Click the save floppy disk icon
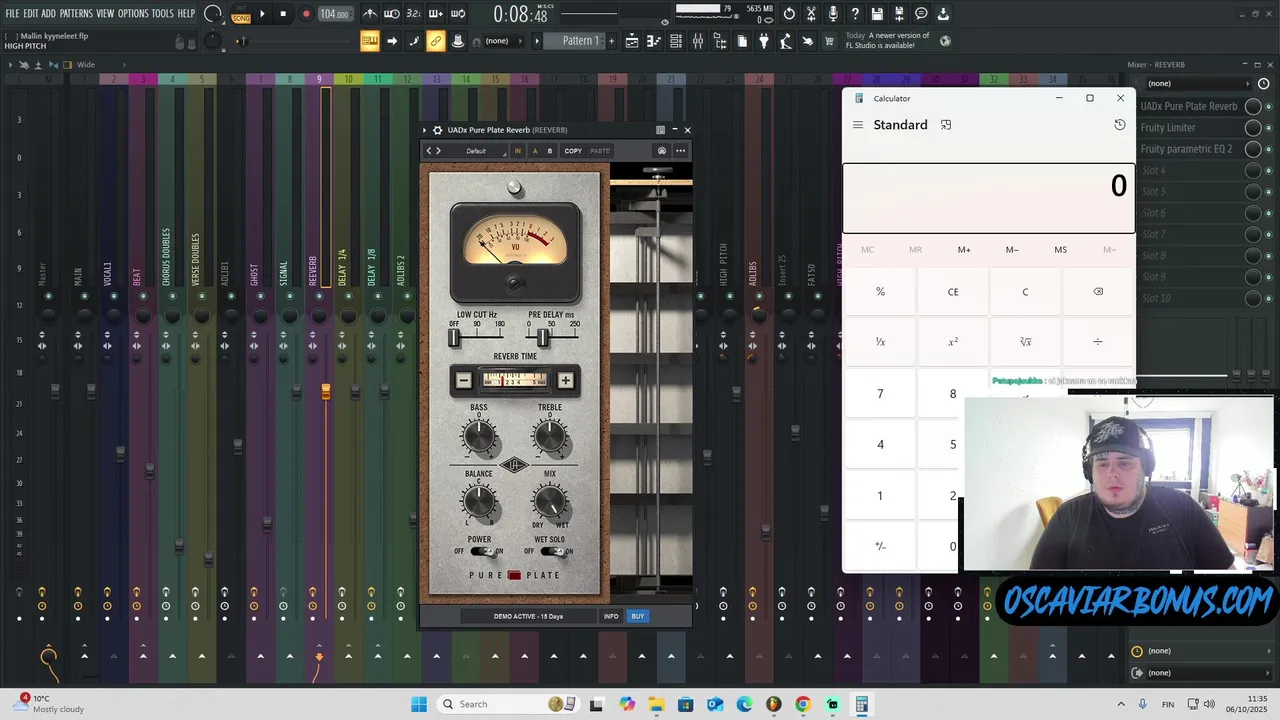 [877, 14]
